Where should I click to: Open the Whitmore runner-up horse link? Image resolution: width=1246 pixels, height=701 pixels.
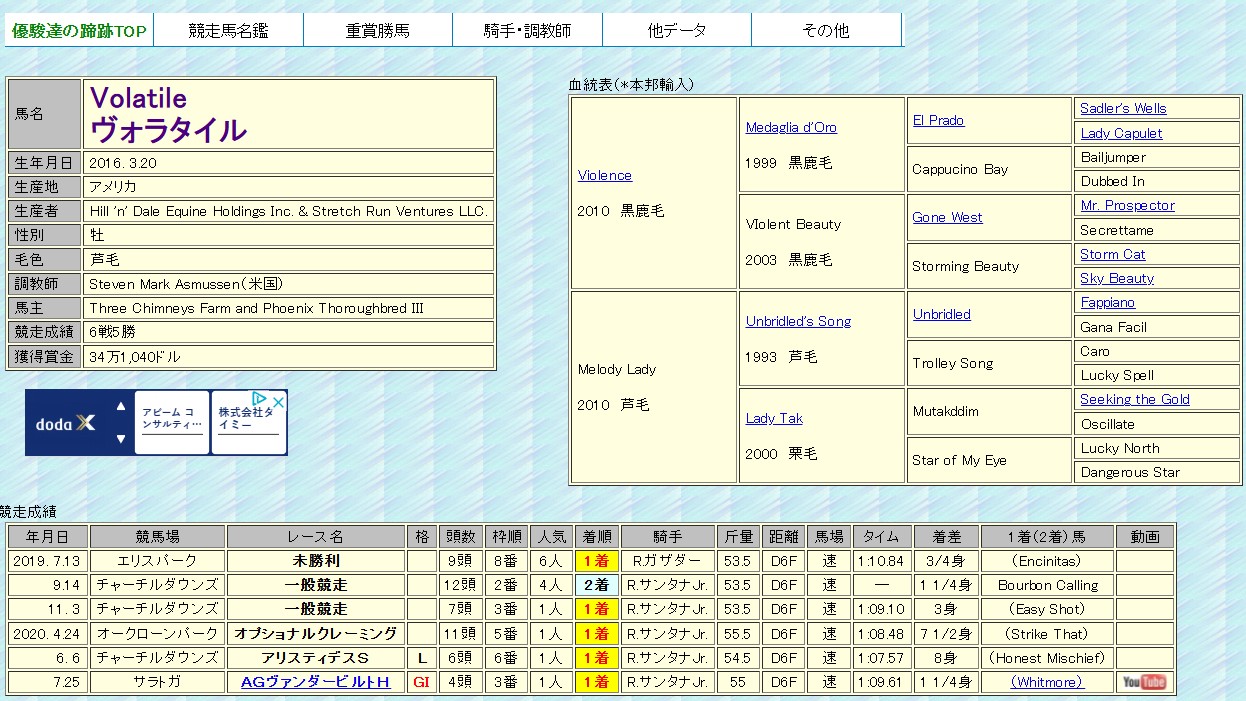[1047, 682]
